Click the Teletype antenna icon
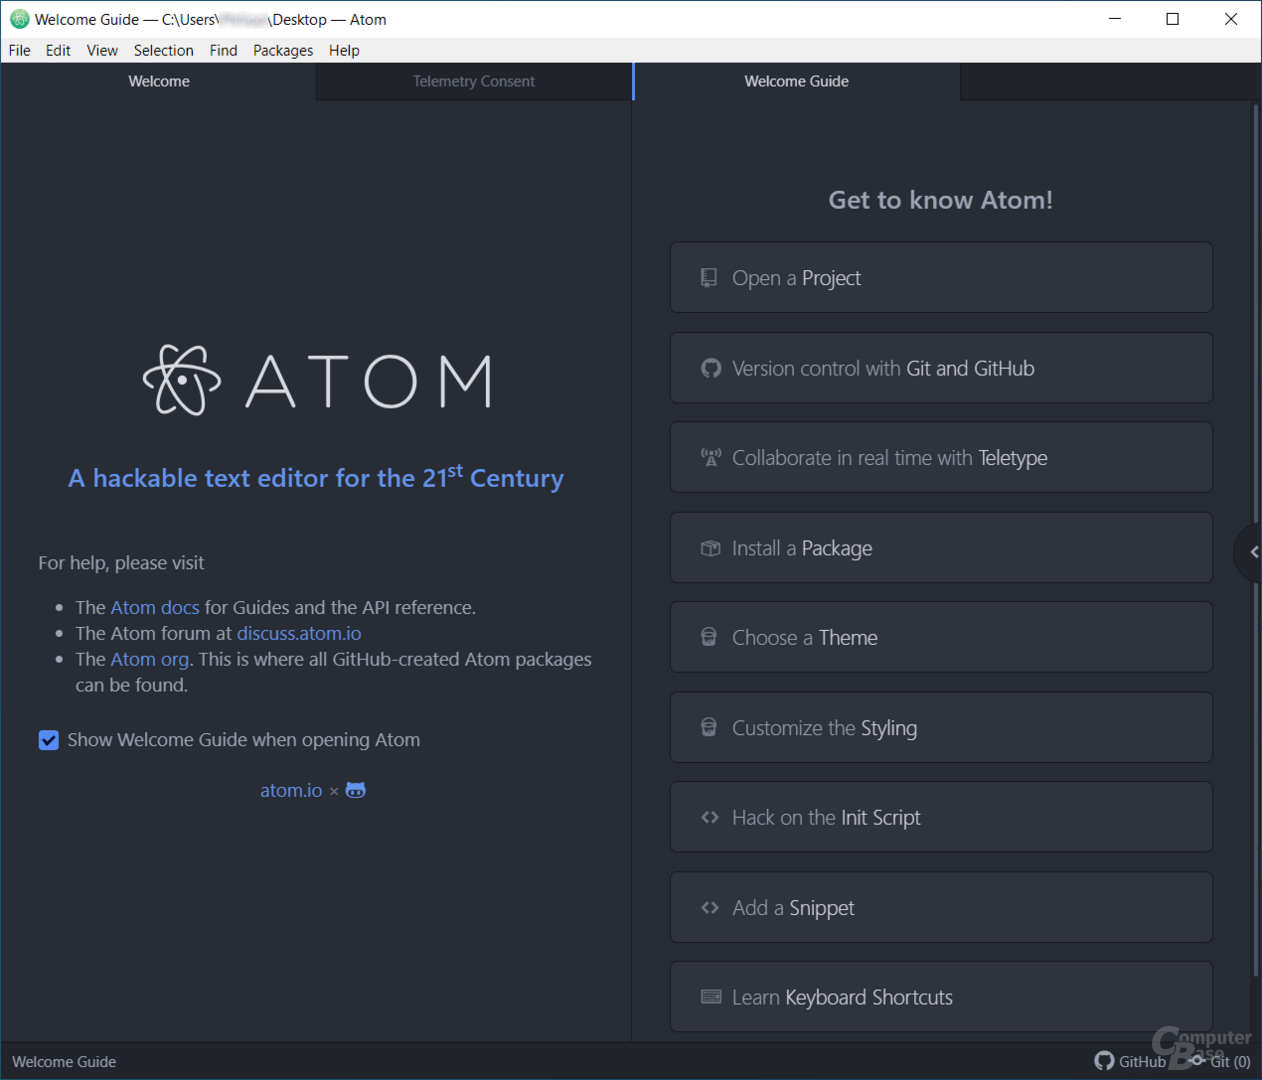1262x1080 pixels. tap(710, 457)
